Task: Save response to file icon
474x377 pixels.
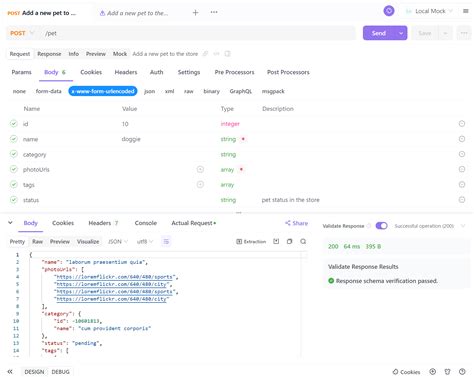Action: point(276,241)
